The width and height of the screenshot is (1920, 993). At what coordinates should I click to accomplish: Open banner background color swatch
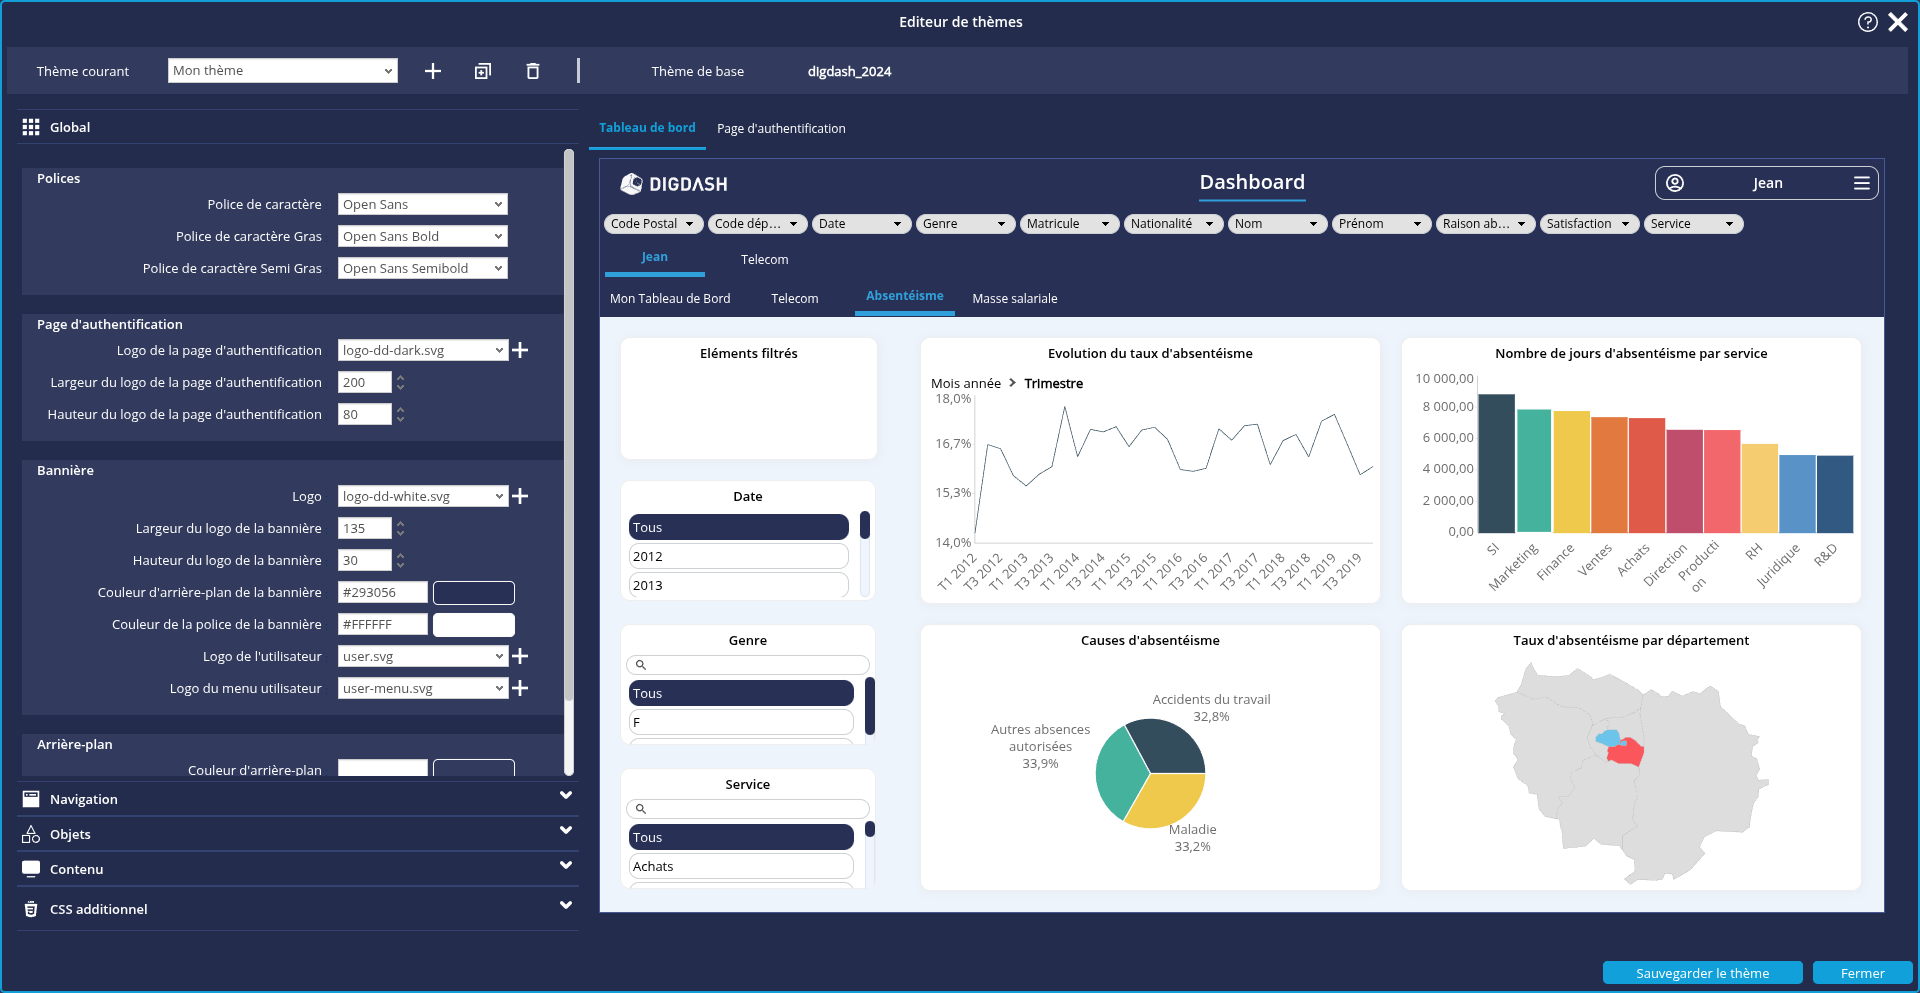point(473,592)
